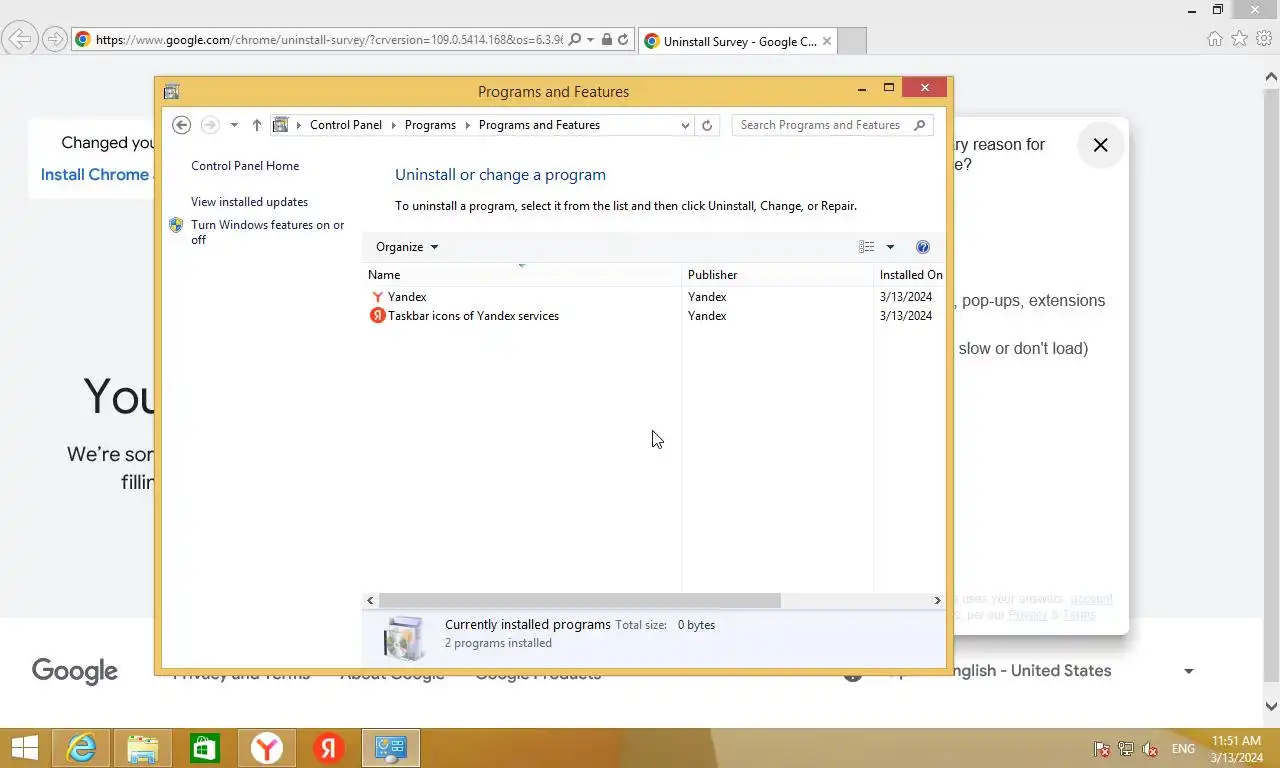The height and width of the screenshot is (768, 1280).
Task: Open File Explorer from the taskbar
Action: click(x=143, y=748)
